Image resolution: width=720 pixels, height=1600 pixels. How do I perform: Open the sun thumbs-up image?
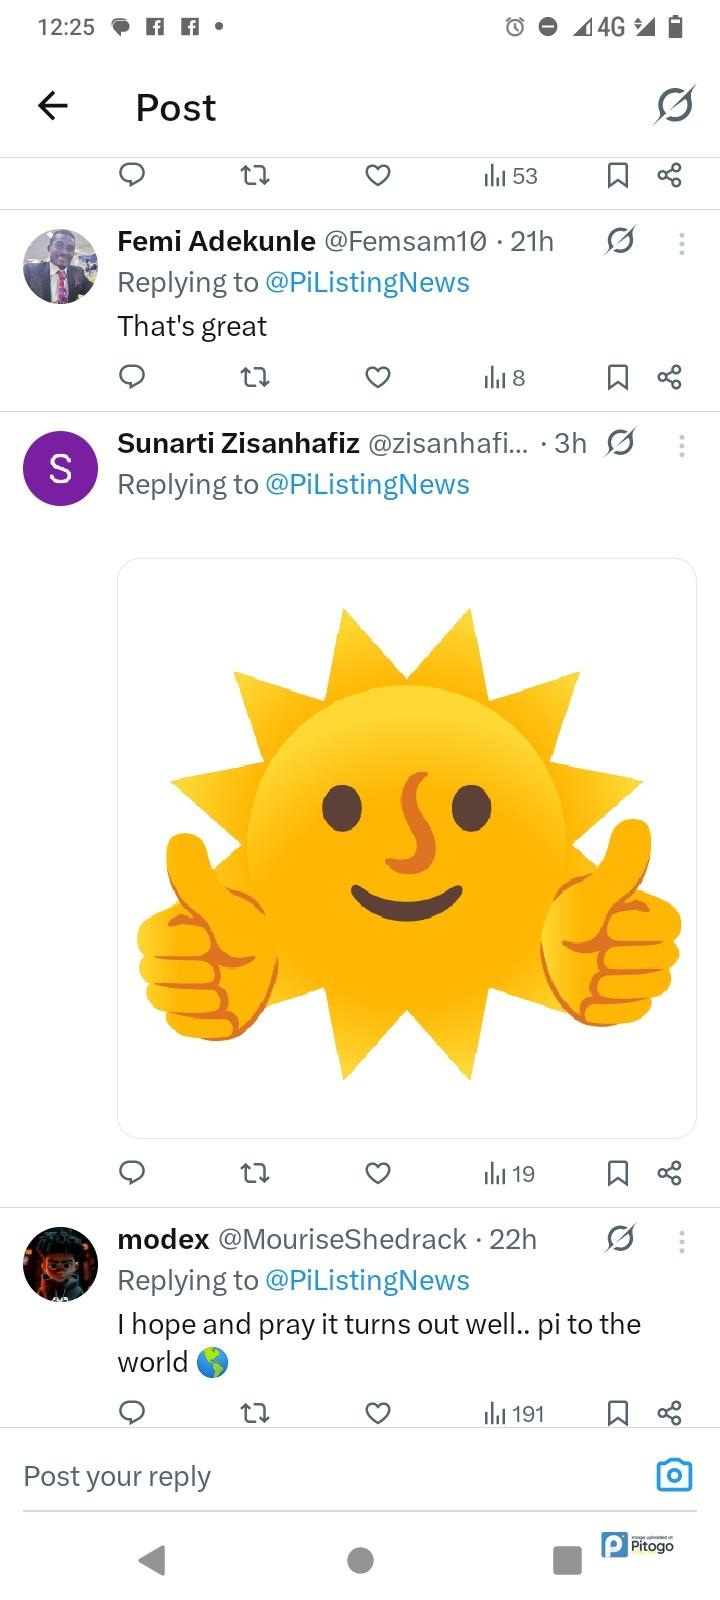tap(407, 848)
